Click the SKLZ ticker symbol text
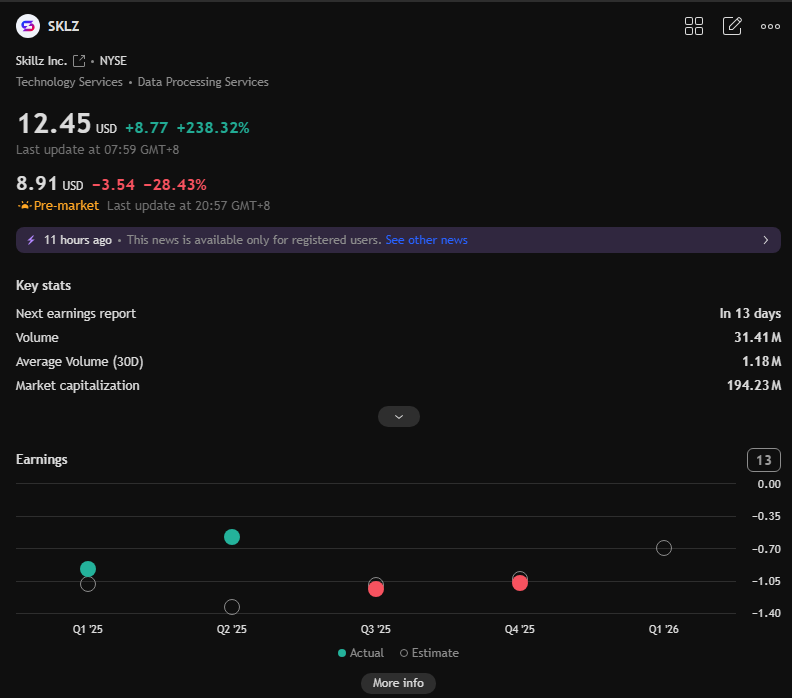792x698 pixels. 63,26
